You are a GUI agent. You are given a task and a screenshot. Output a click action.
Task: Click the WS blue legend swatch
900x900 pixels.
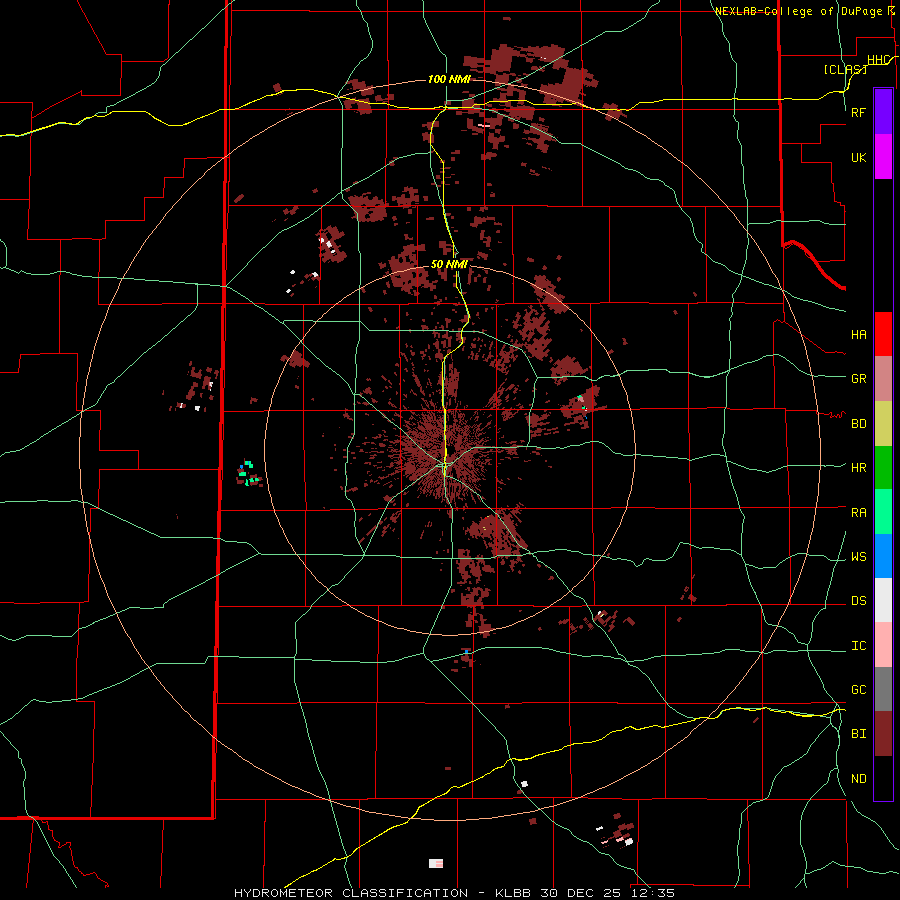coord(883,556)
